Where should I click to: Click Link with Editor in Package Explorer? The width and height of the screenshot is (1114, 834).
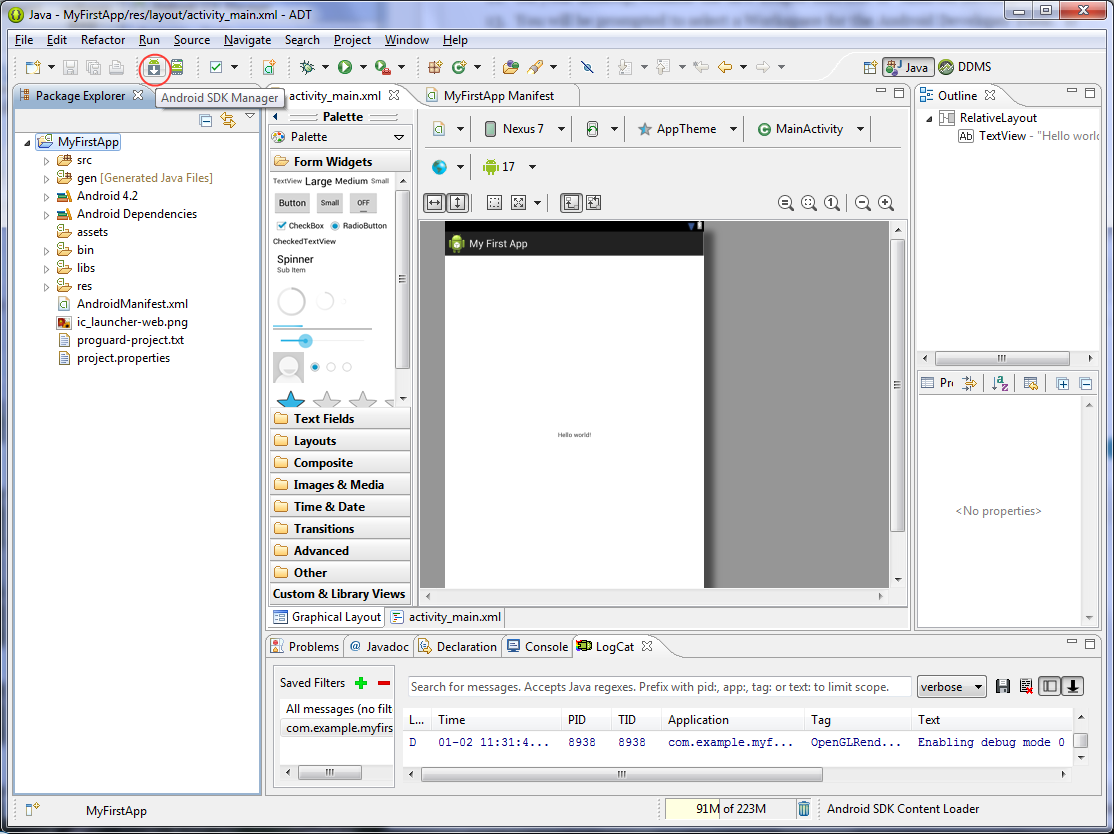(x=227, y=120)
